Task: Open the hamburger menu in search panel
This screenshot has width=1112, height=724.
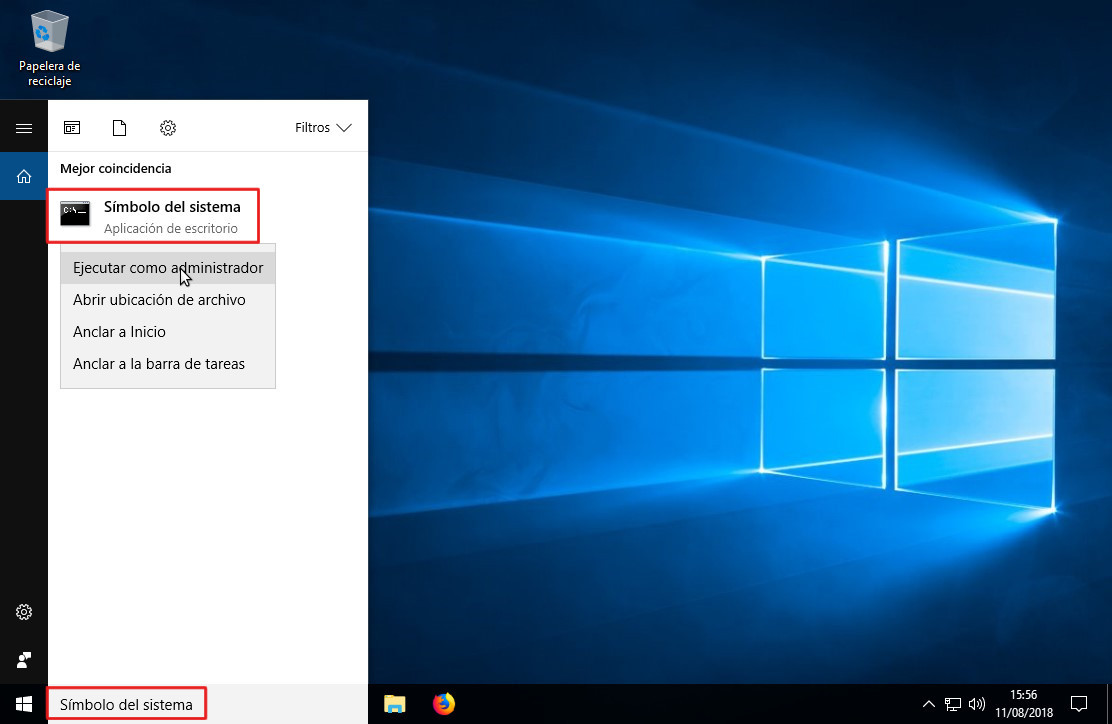Action: point(24,128)
